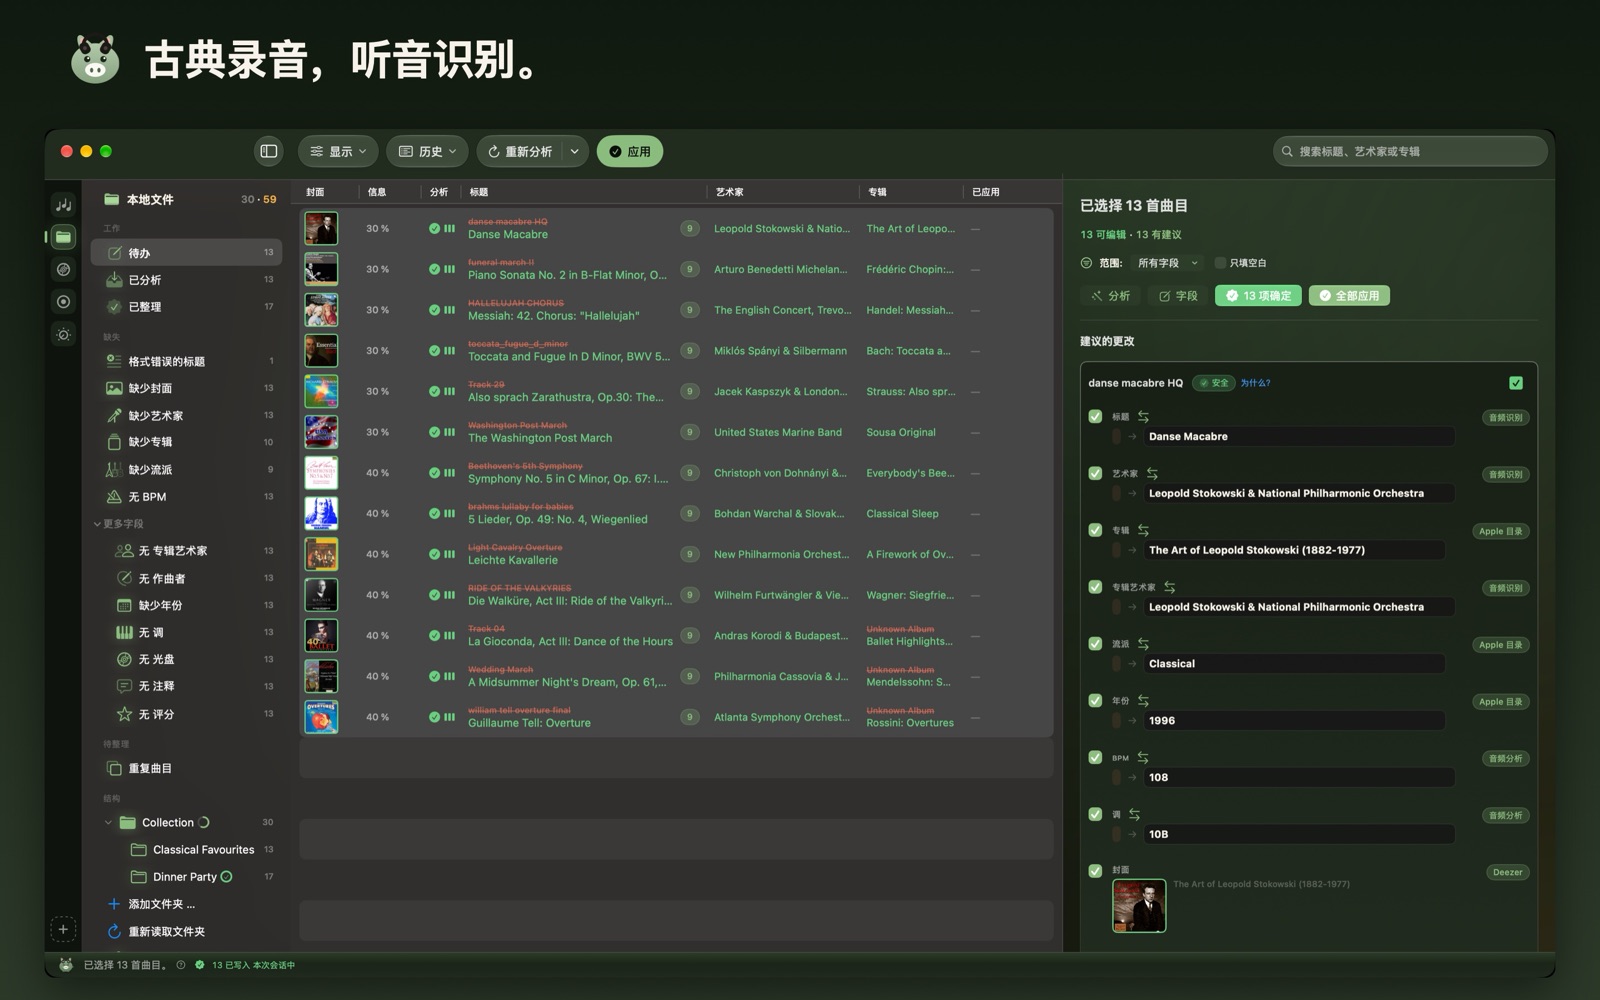Collapse the 更多字段 section
This screenshot has height=1000, width=1600.
[97, 524]
